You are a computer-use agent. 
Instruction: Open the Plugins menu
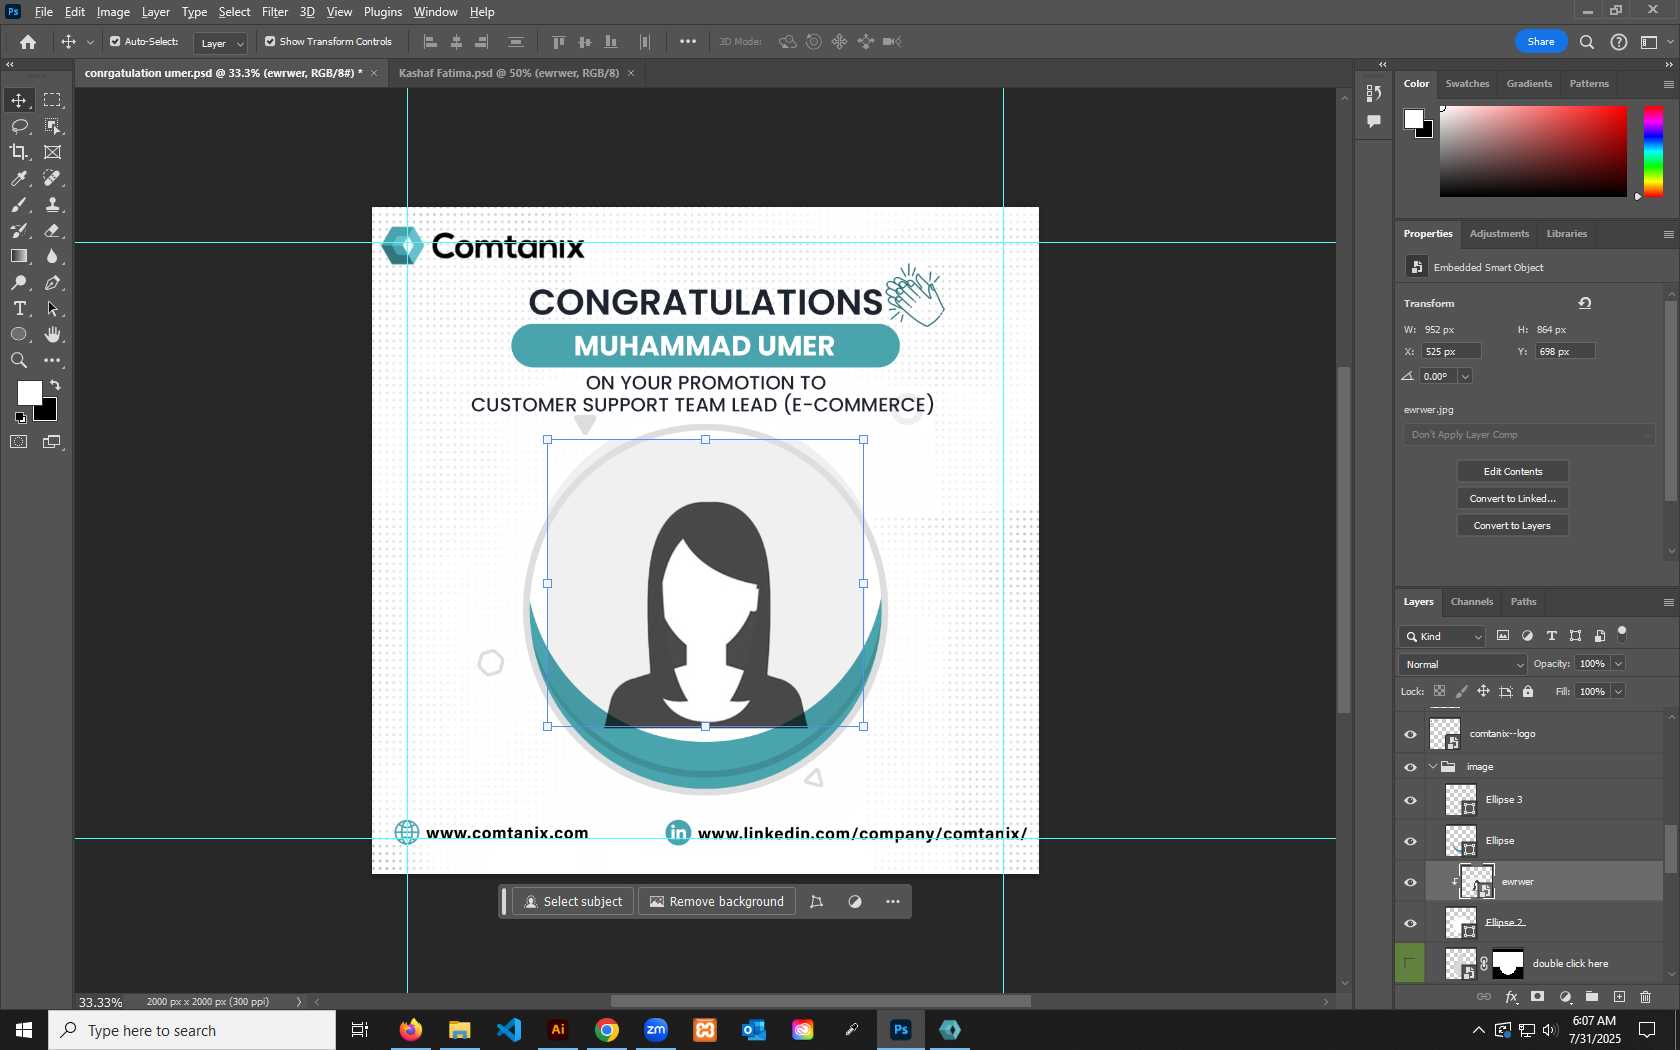click(x=383, y=12)
